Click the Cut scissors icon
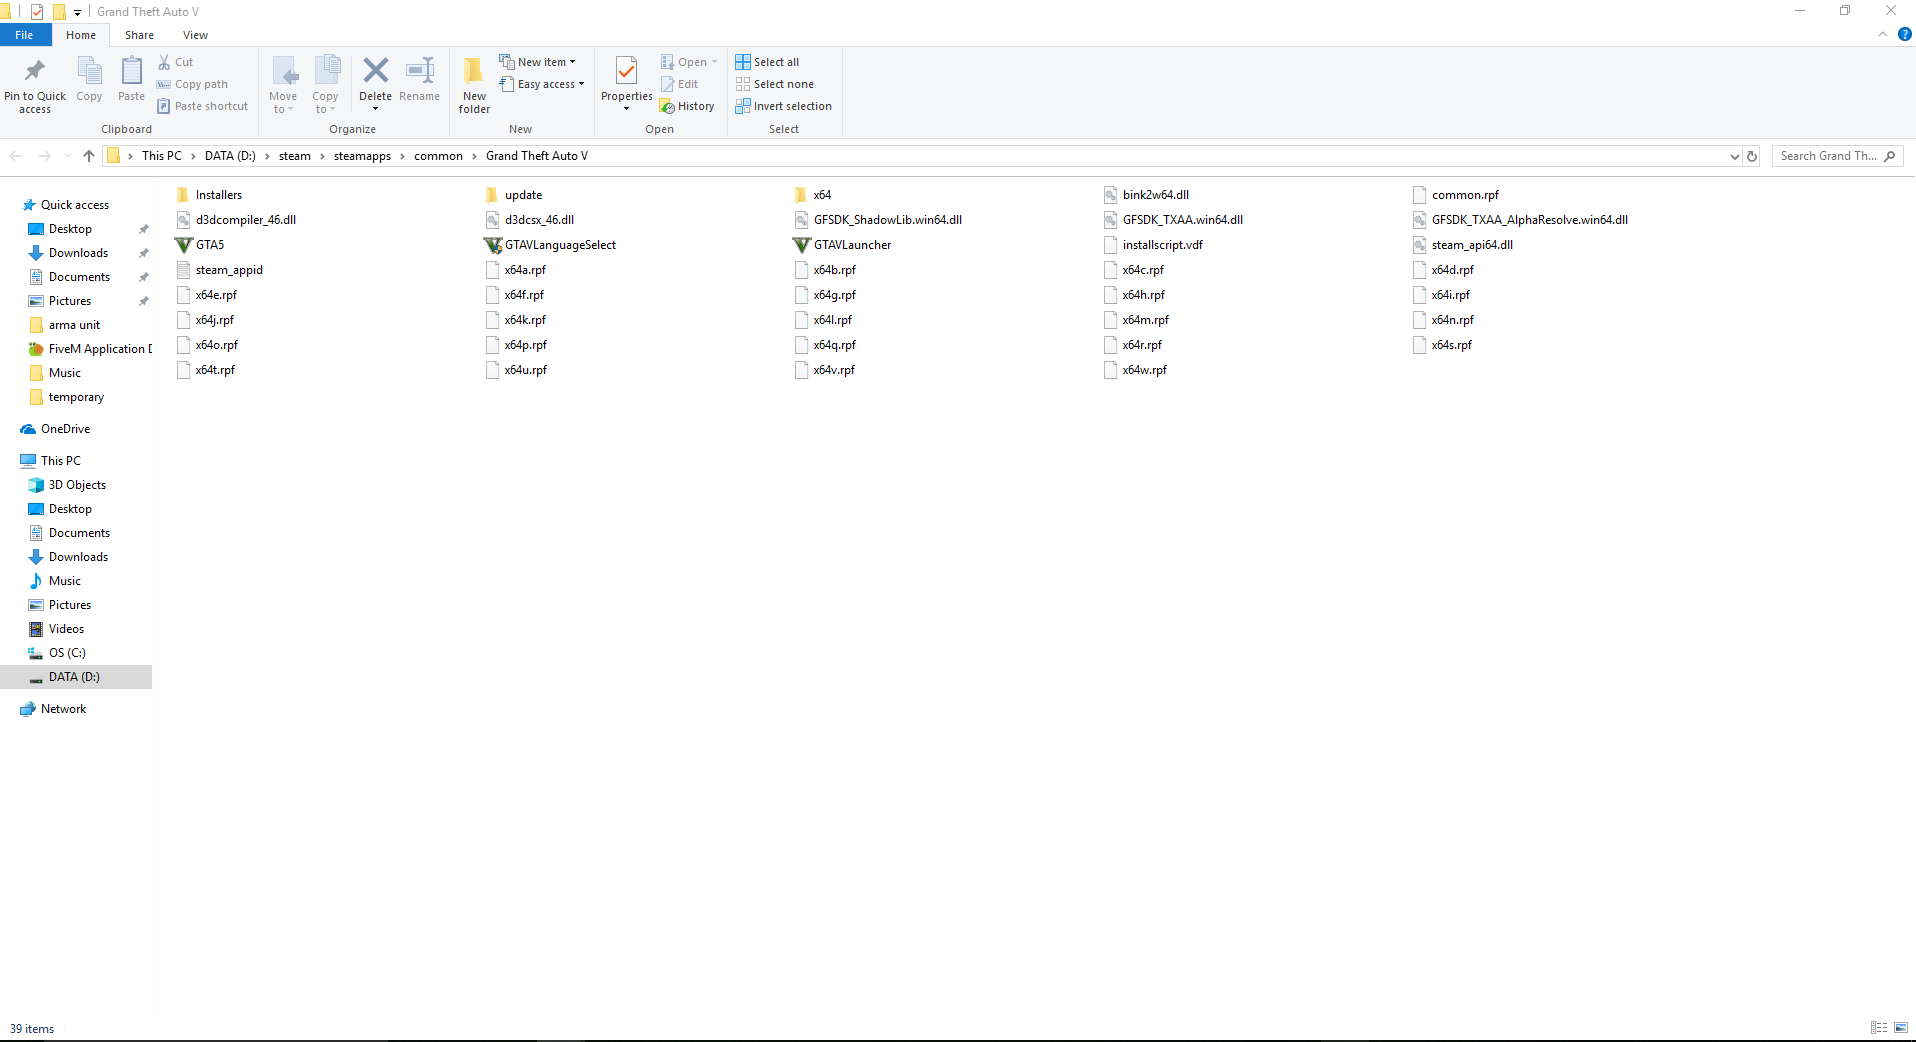Image resolution: width=1916 pixels, height=1042 pixels. coord(165,62)
